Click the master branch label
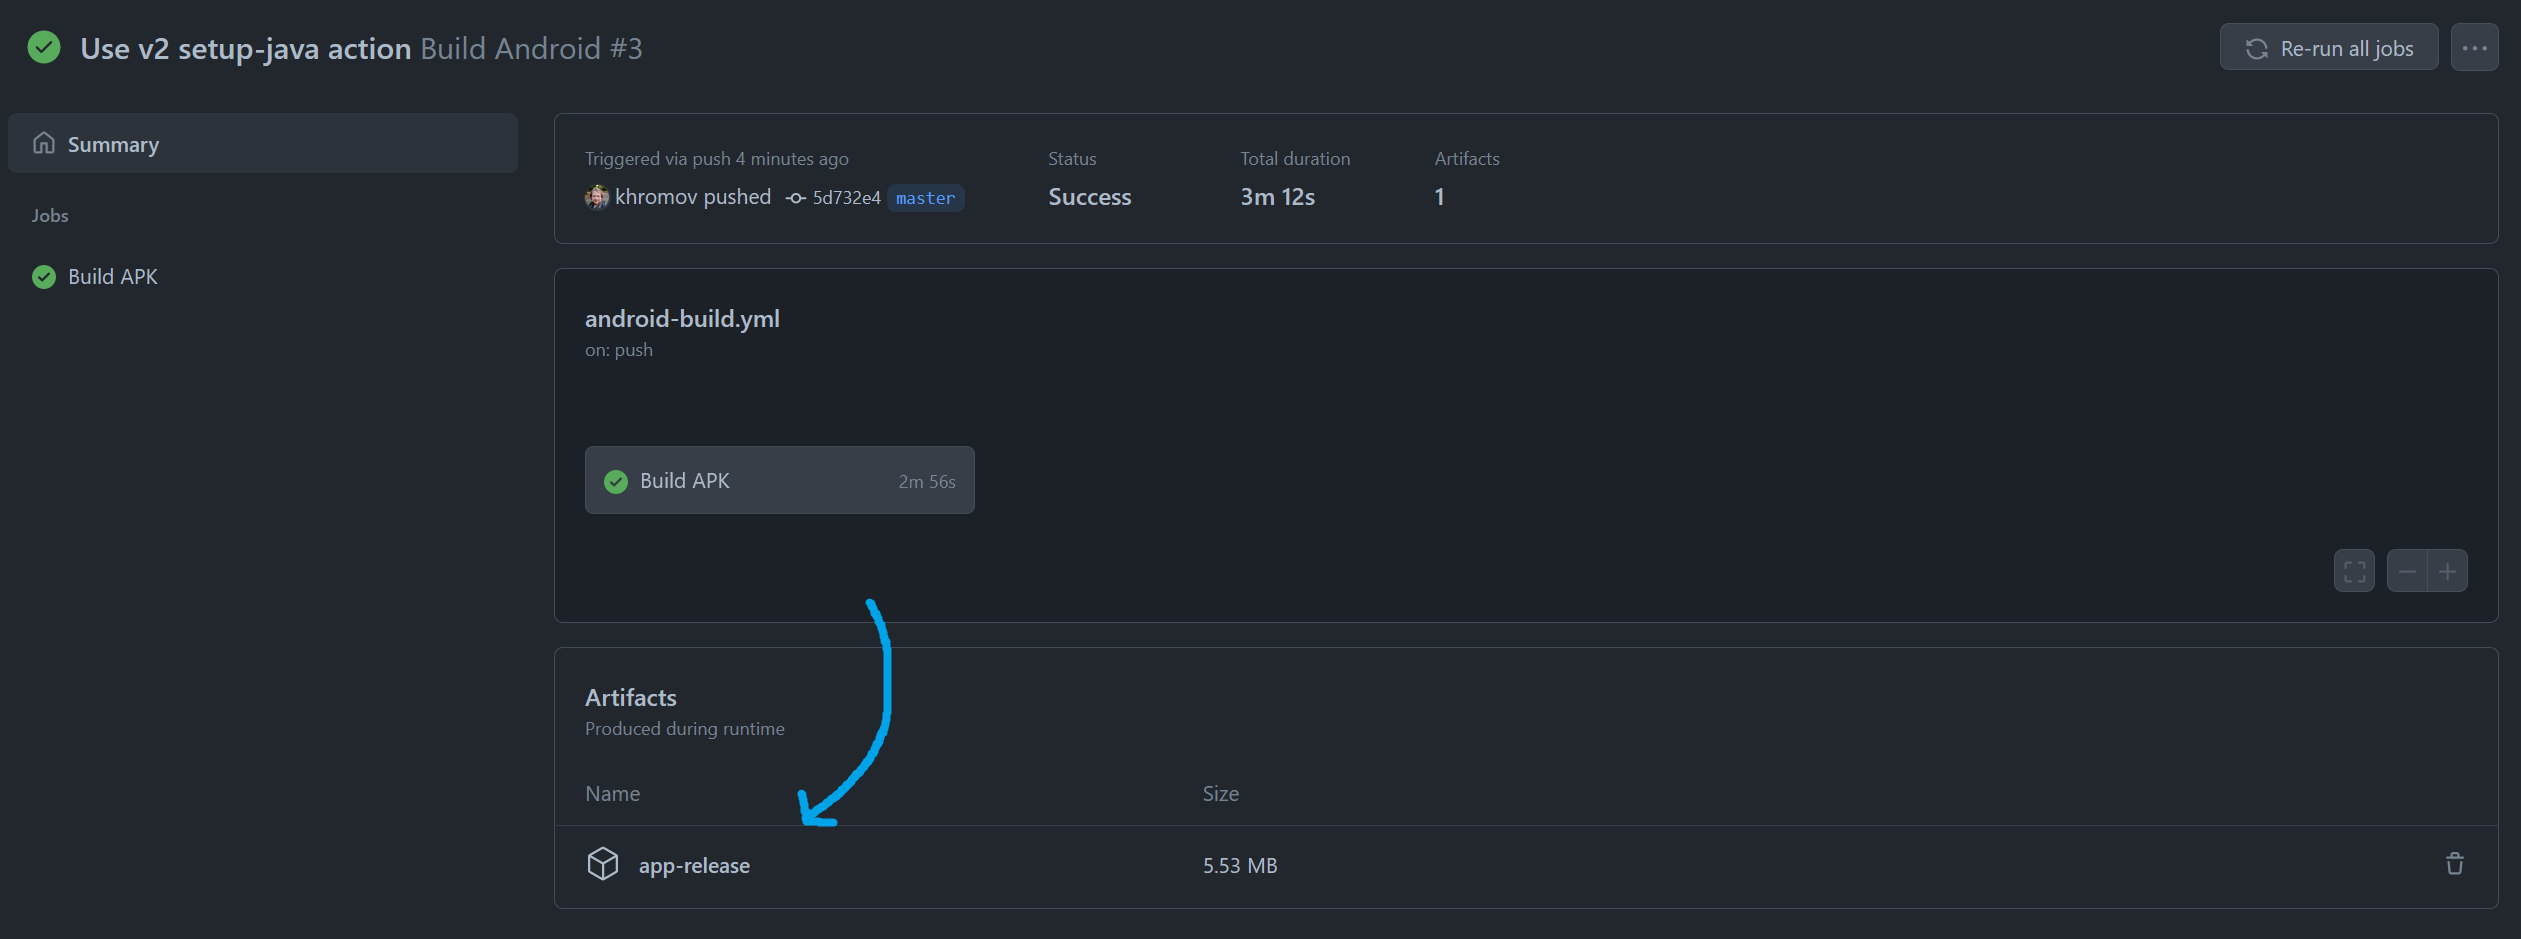 925,198
